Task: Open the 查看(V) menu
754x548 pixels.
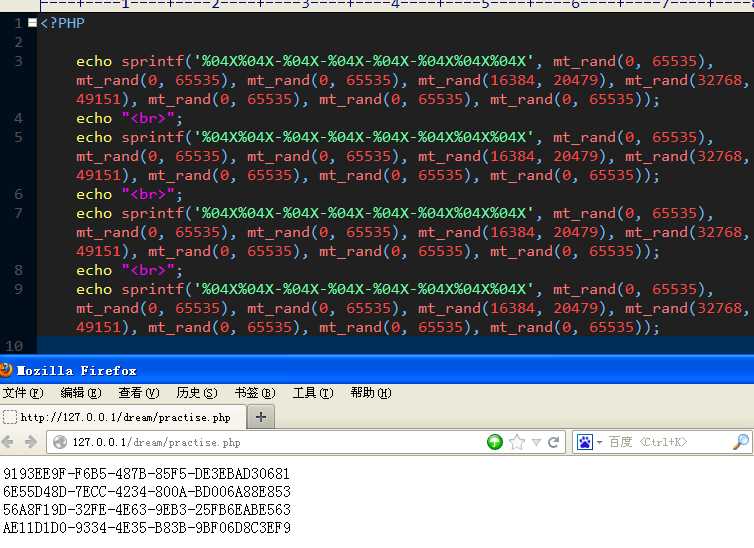Action: point(139,393)
